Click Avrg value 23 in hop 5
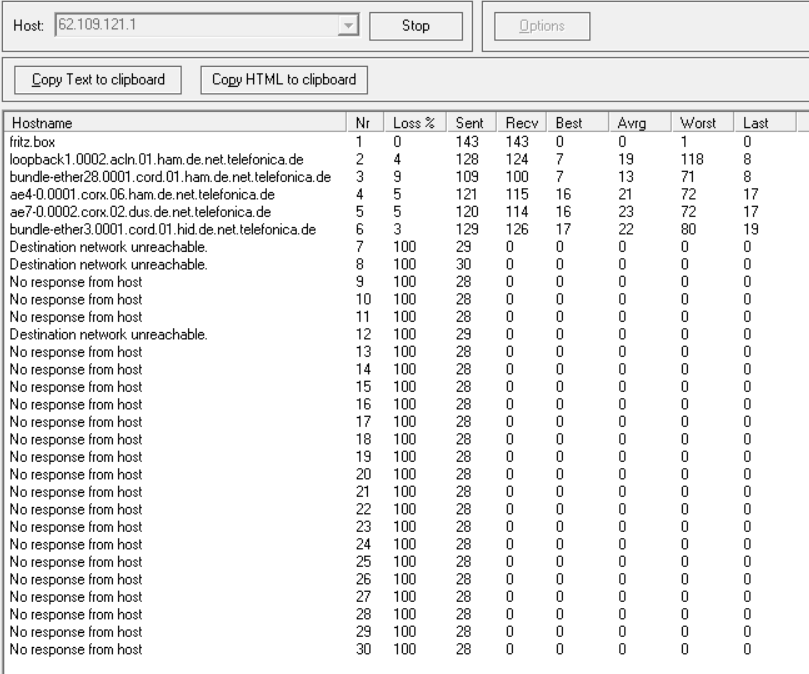 coord(626,212)
